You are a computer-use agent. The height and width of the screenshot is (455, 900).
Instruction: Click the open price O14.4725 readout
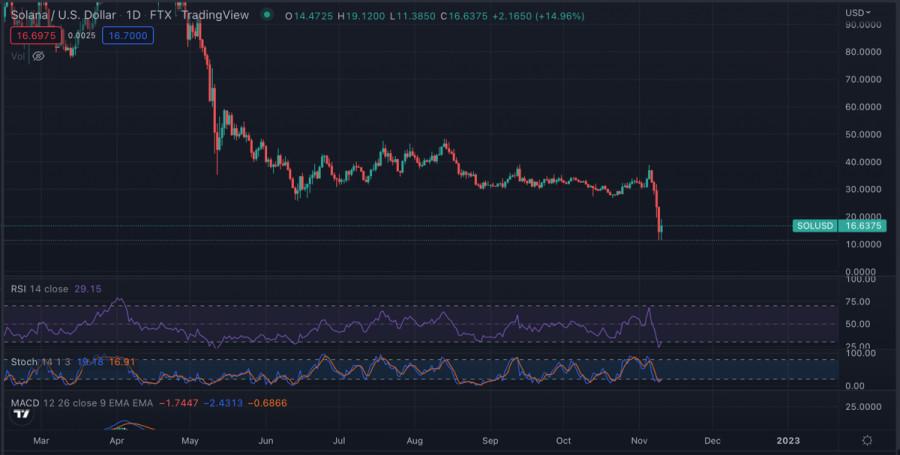tap(309, 16)
